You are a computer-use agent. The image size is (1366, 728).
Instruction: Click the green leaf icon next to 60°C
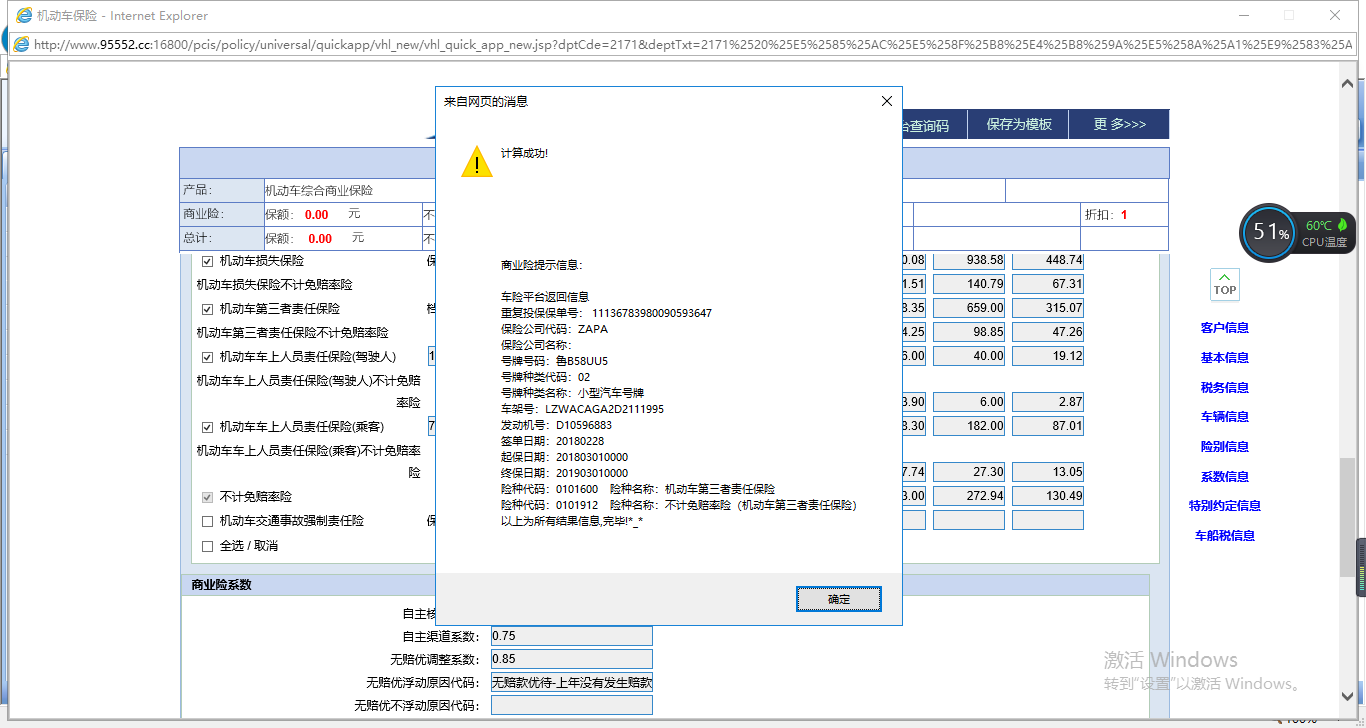coord(1343,225)
